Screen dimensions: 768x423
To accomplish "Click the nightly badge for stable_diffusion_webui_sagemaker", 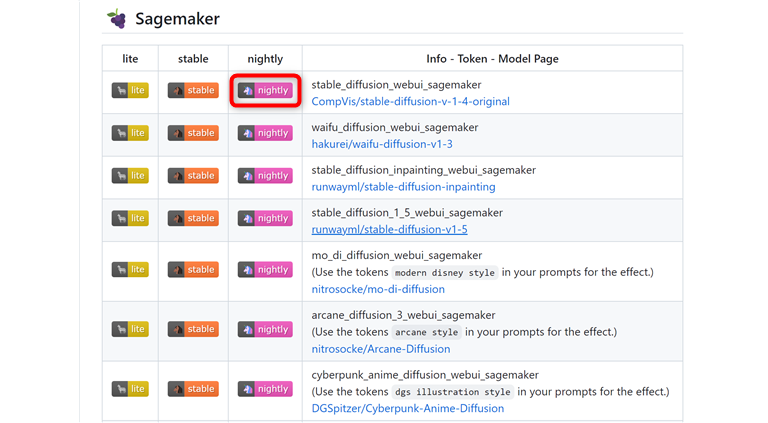I will point(265,90).
